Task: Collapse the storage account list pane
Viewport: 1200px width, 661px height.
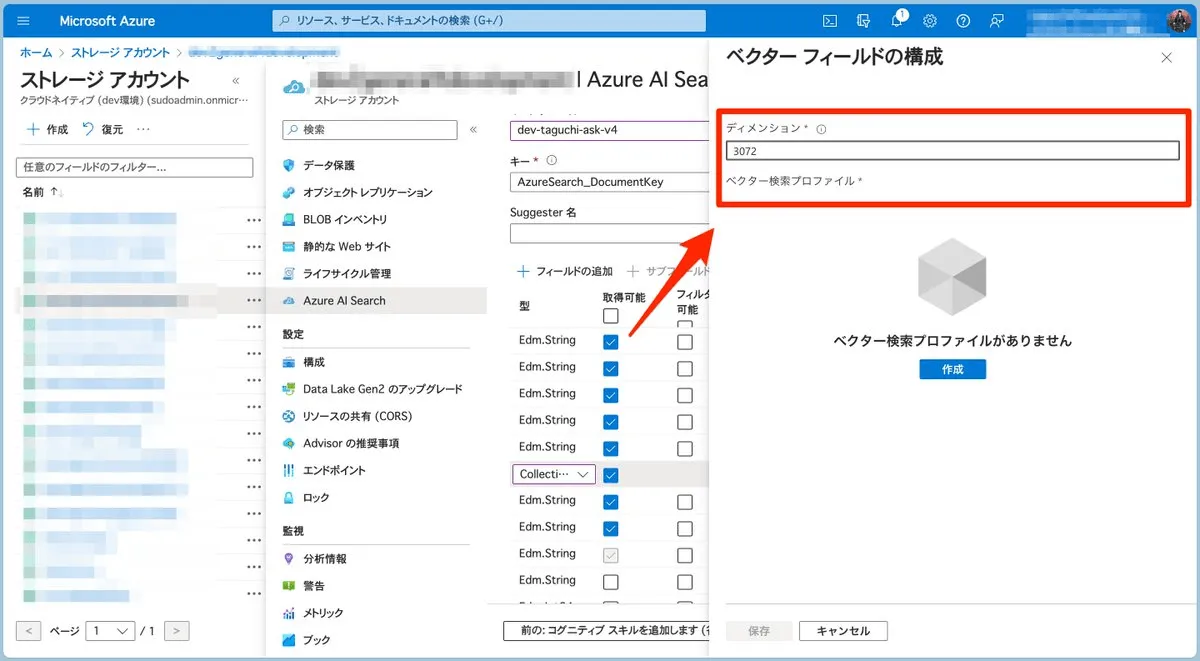Action: coord(236,81)
